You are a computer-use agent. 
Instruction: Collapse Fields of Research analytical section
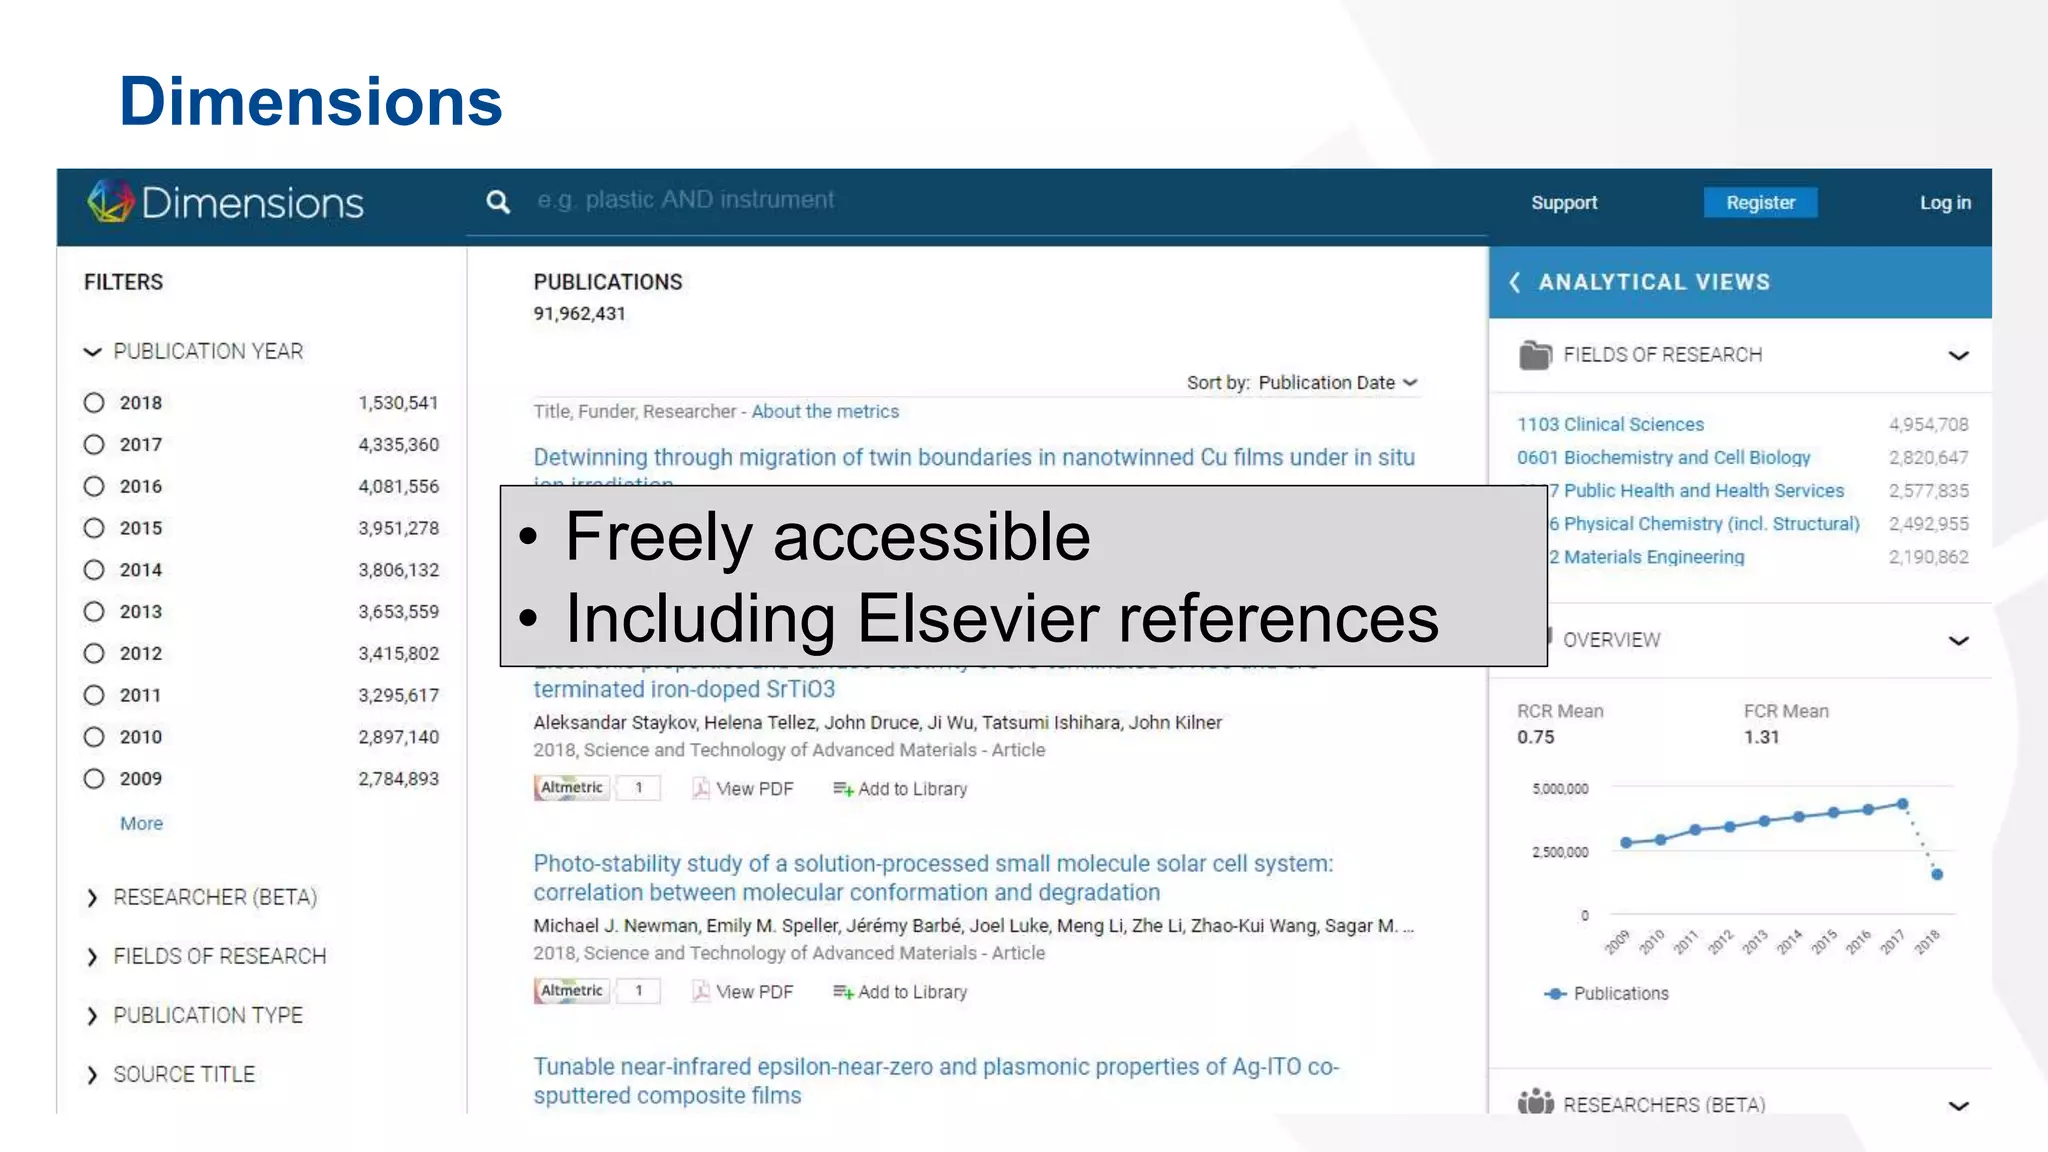(1958, 355)
